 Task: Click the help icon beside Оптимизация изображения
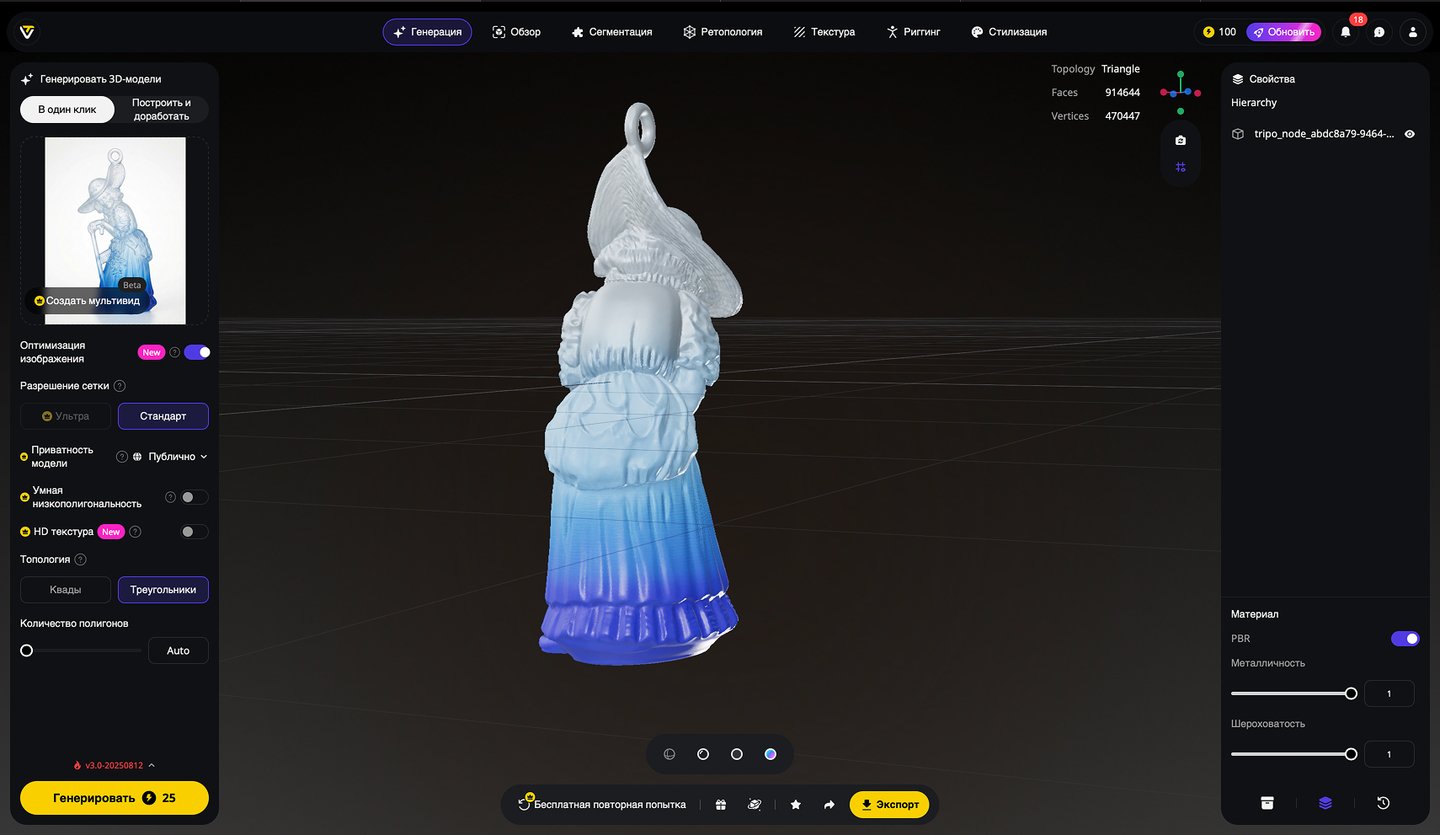coord(175,352)
